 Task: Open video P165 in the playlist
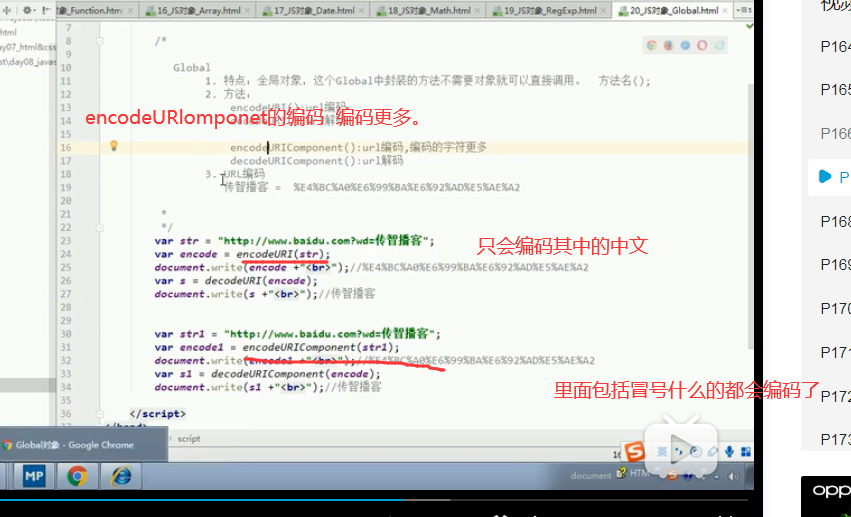click(x=835, y=90)
